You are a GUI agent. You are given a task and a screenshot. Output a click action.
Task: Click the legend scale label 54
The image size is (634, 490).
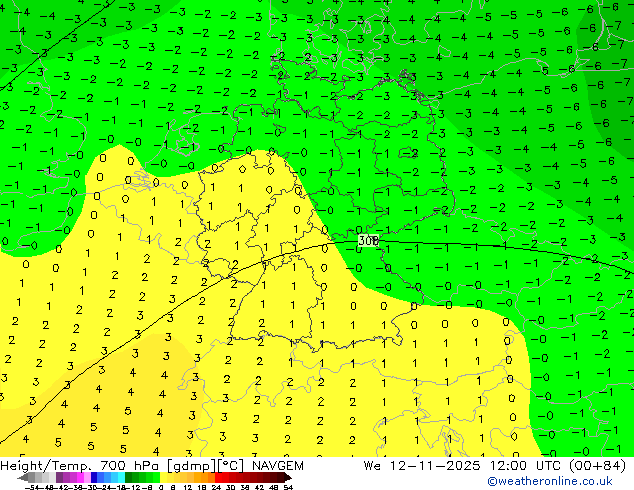coord(287,487)
